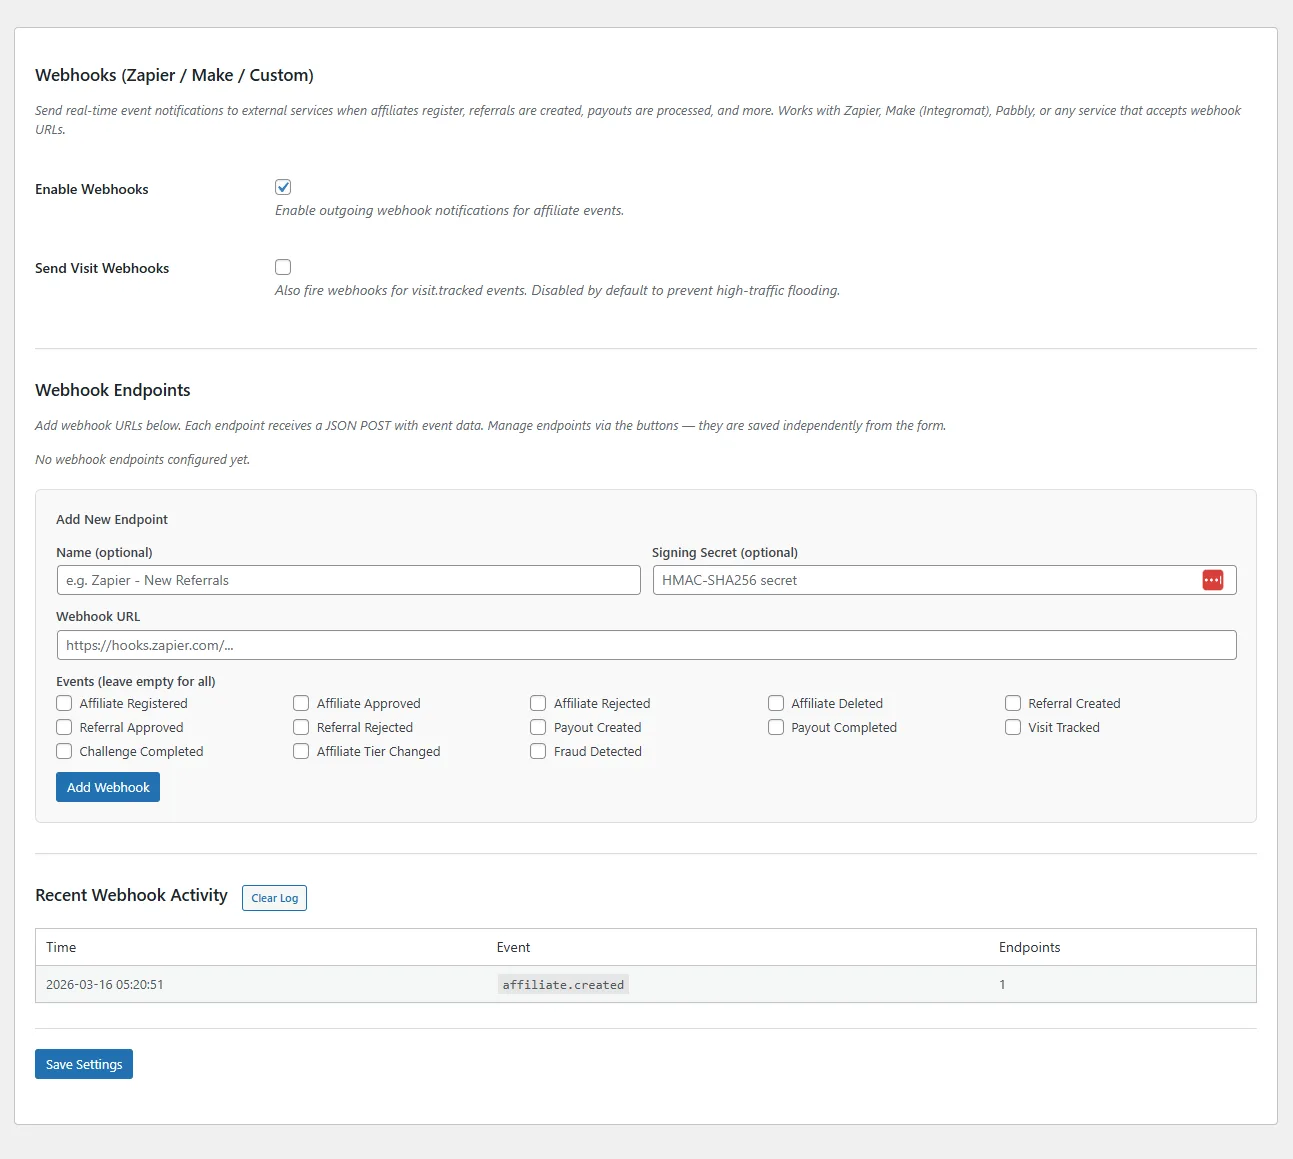This screenshot has height=1159, width=1293.
Task: Check the Affiliate Approved event
Action: click(301, 703)
